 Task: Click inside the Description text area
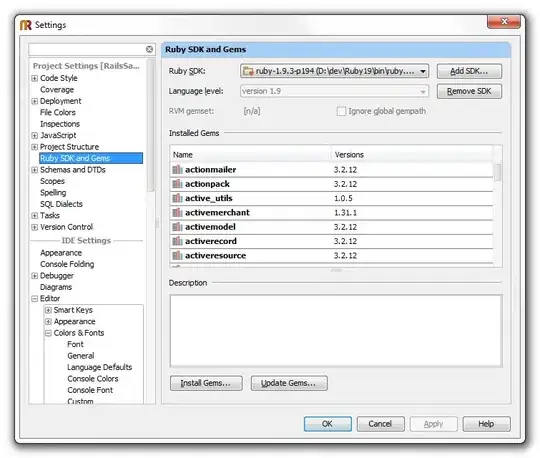point(336,331)
